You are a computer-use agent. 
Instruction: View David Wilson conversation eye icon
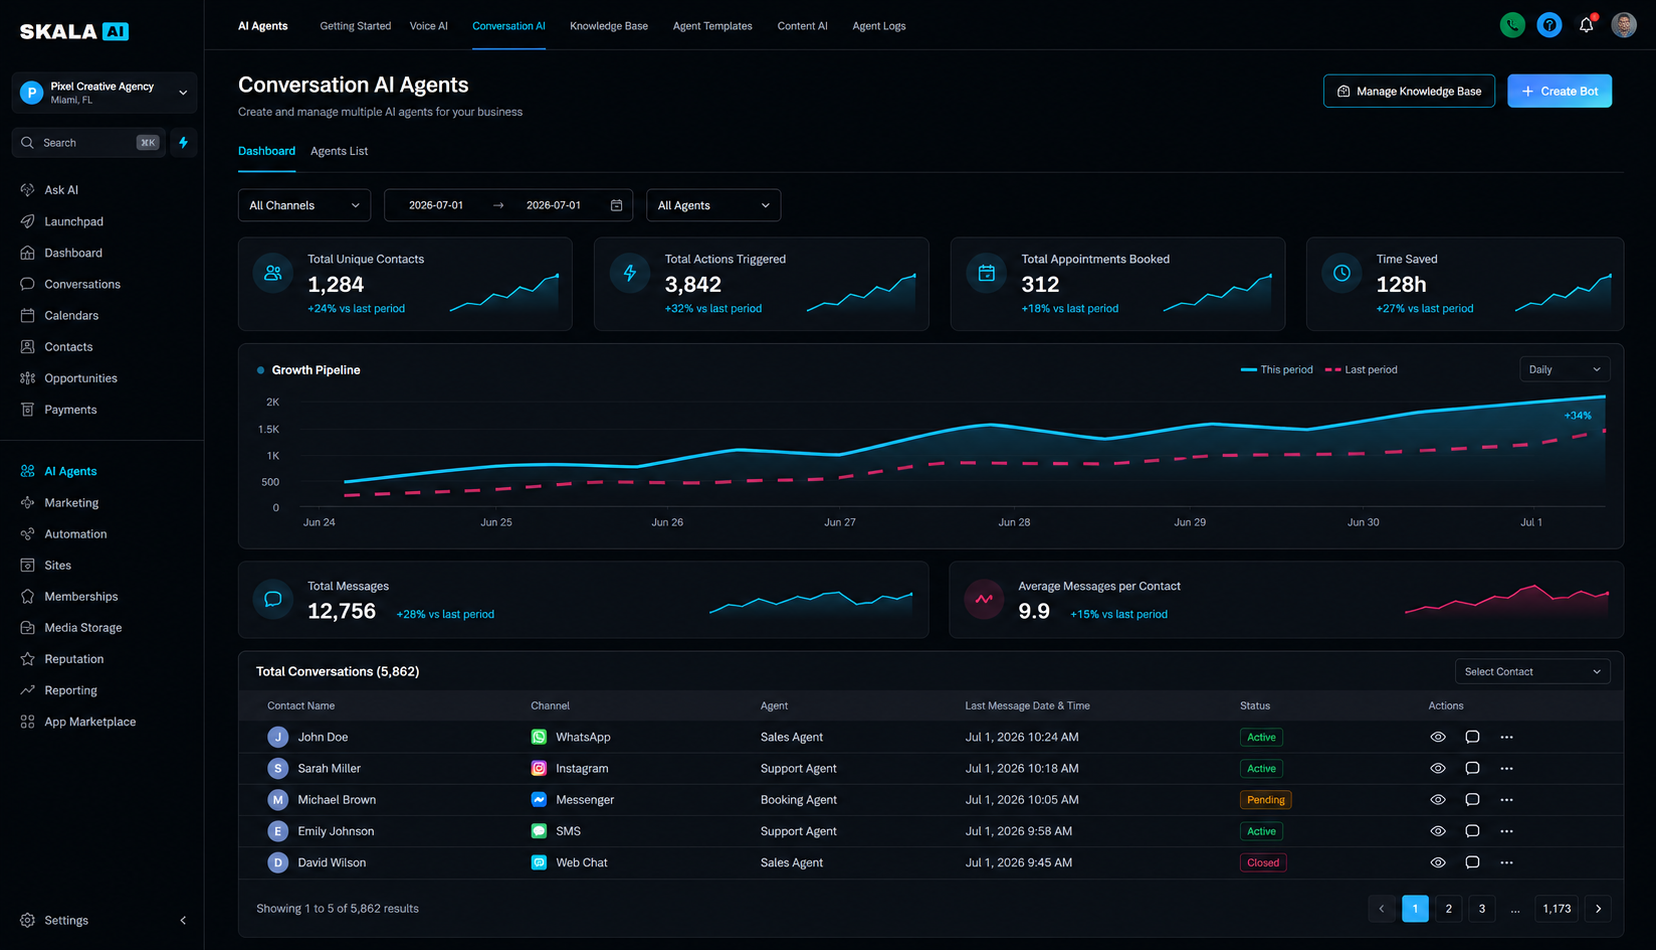pos(1438,863)
